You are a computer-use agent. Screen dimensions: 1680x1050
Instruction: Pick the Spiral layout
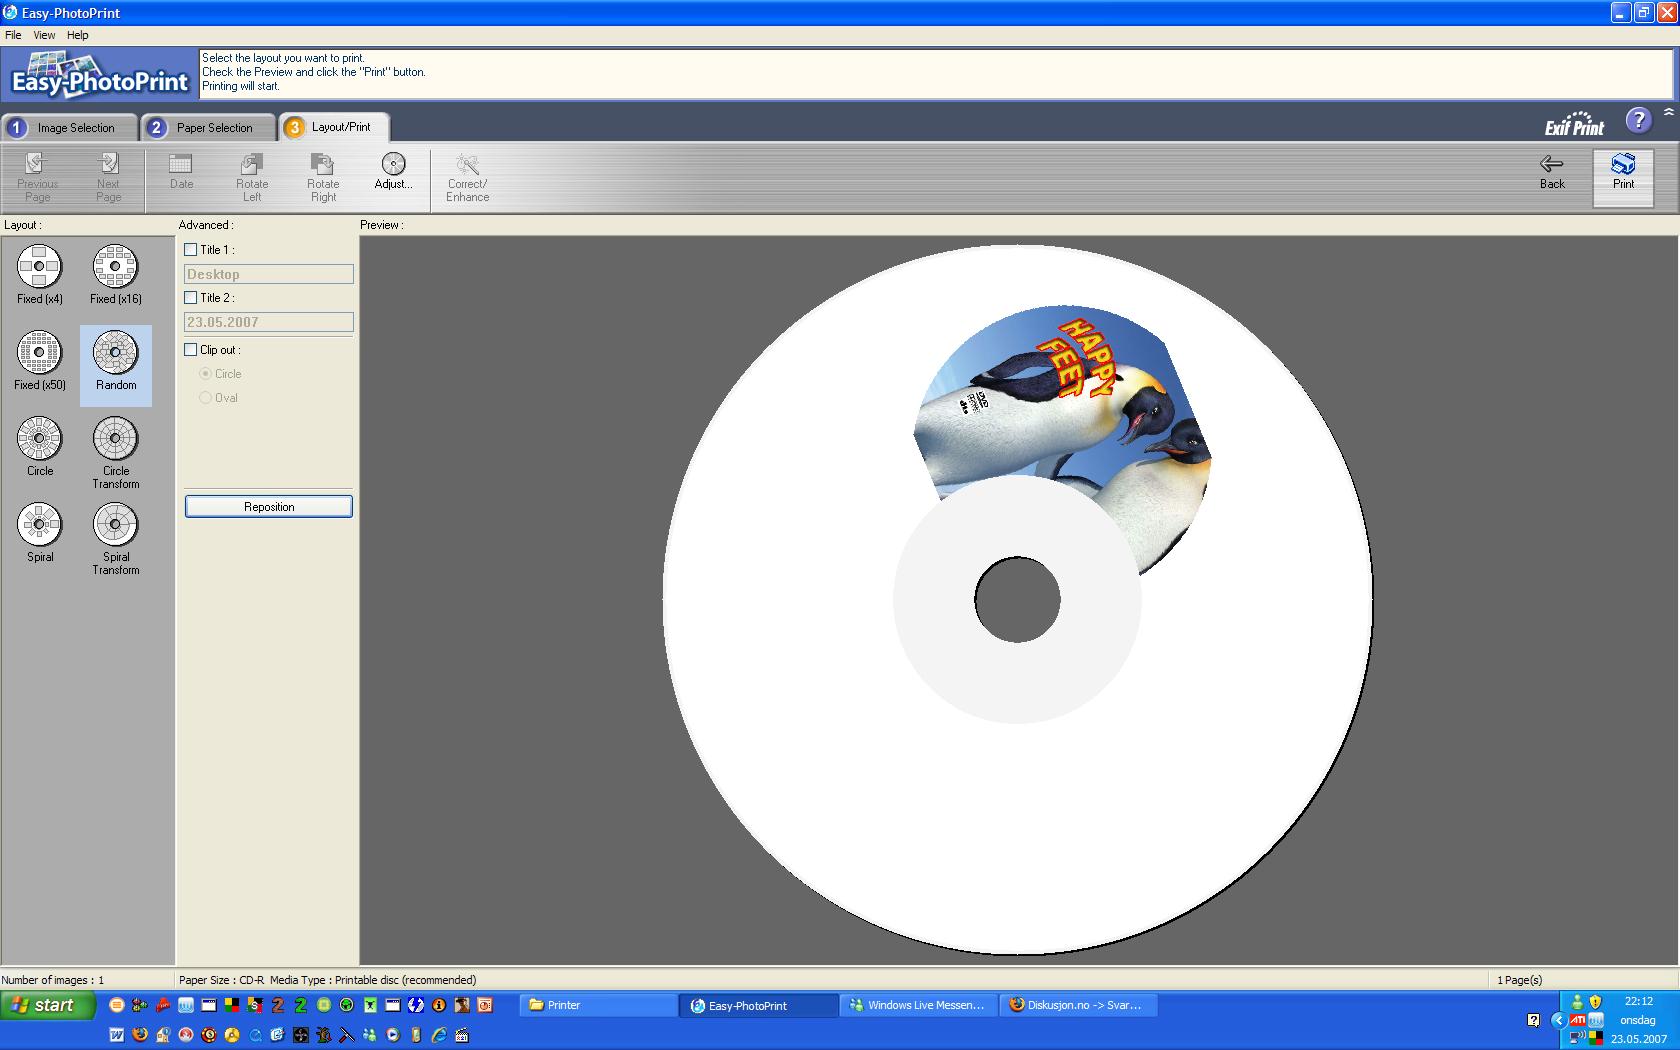40,532
